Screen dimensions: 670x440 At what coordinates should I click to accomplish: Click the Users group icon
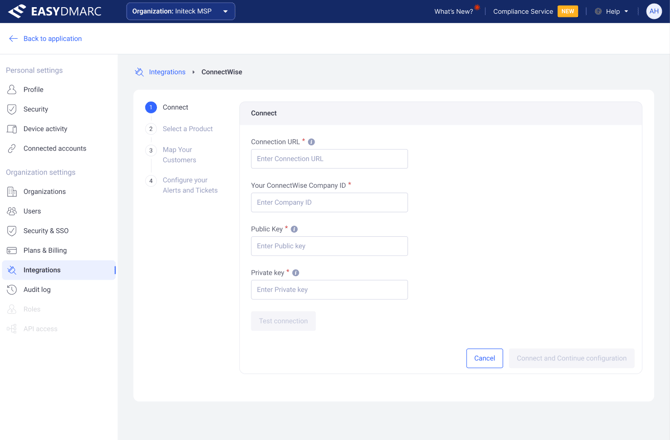tap(12, 211)
